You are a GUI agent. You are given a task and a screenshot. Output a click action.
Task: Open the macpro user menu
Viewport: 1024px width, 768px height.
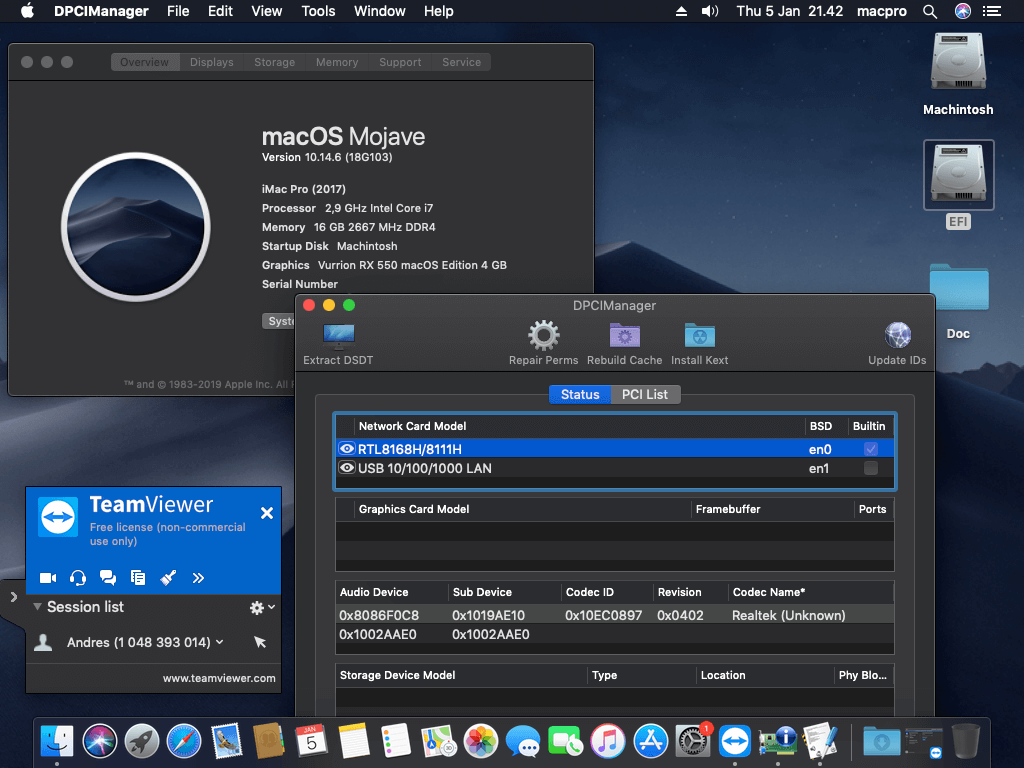coord(882,11)
